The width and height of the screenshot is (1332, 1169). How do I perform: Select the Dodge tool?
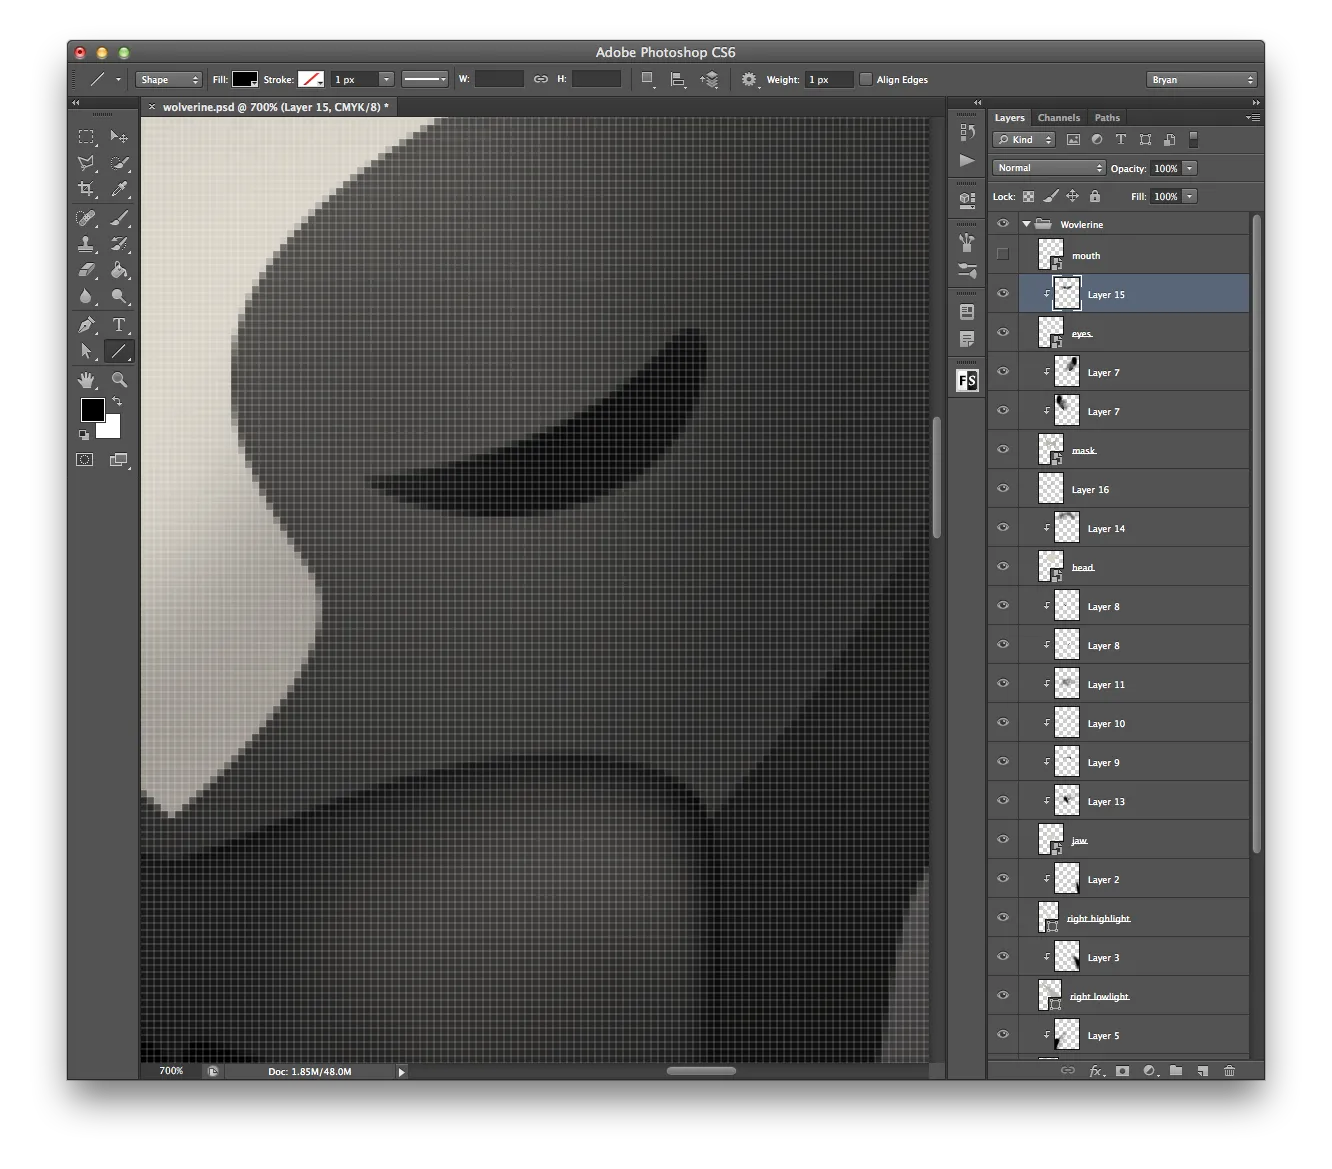119,296
